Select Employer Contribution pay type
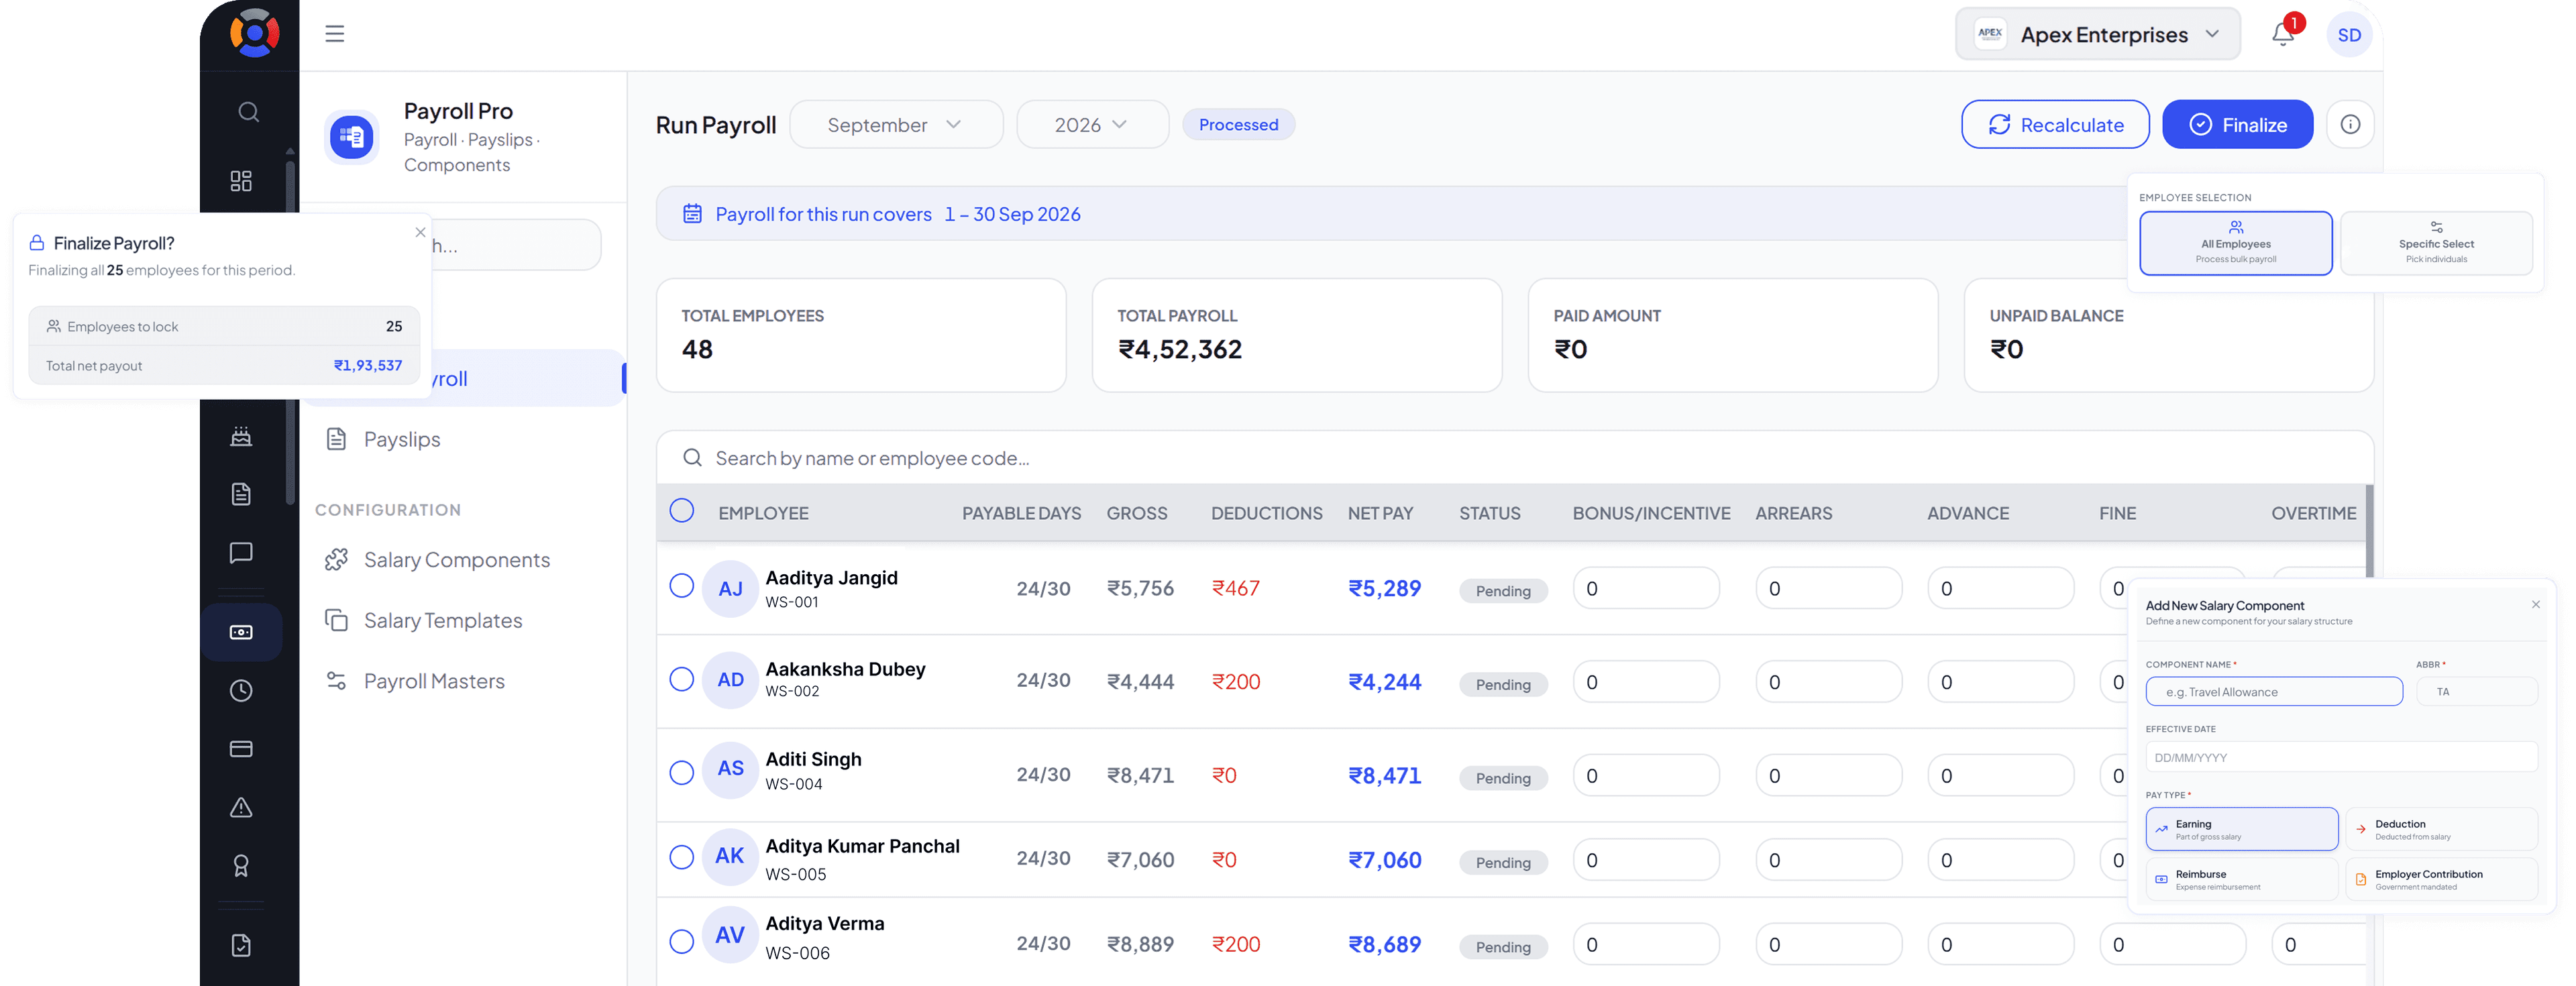This screenshot has height=986, width=2576. click(x=2441, y=879)
